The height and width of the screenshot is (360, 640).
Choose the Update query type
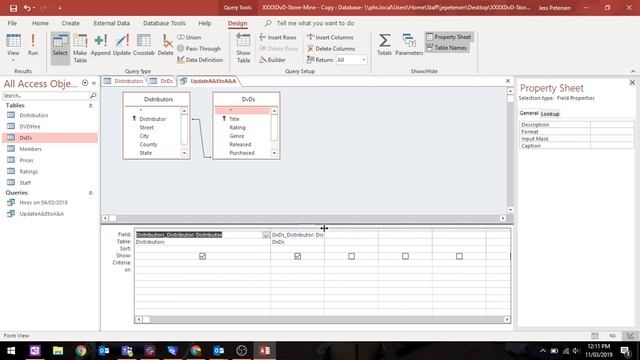tap(122, 45)
